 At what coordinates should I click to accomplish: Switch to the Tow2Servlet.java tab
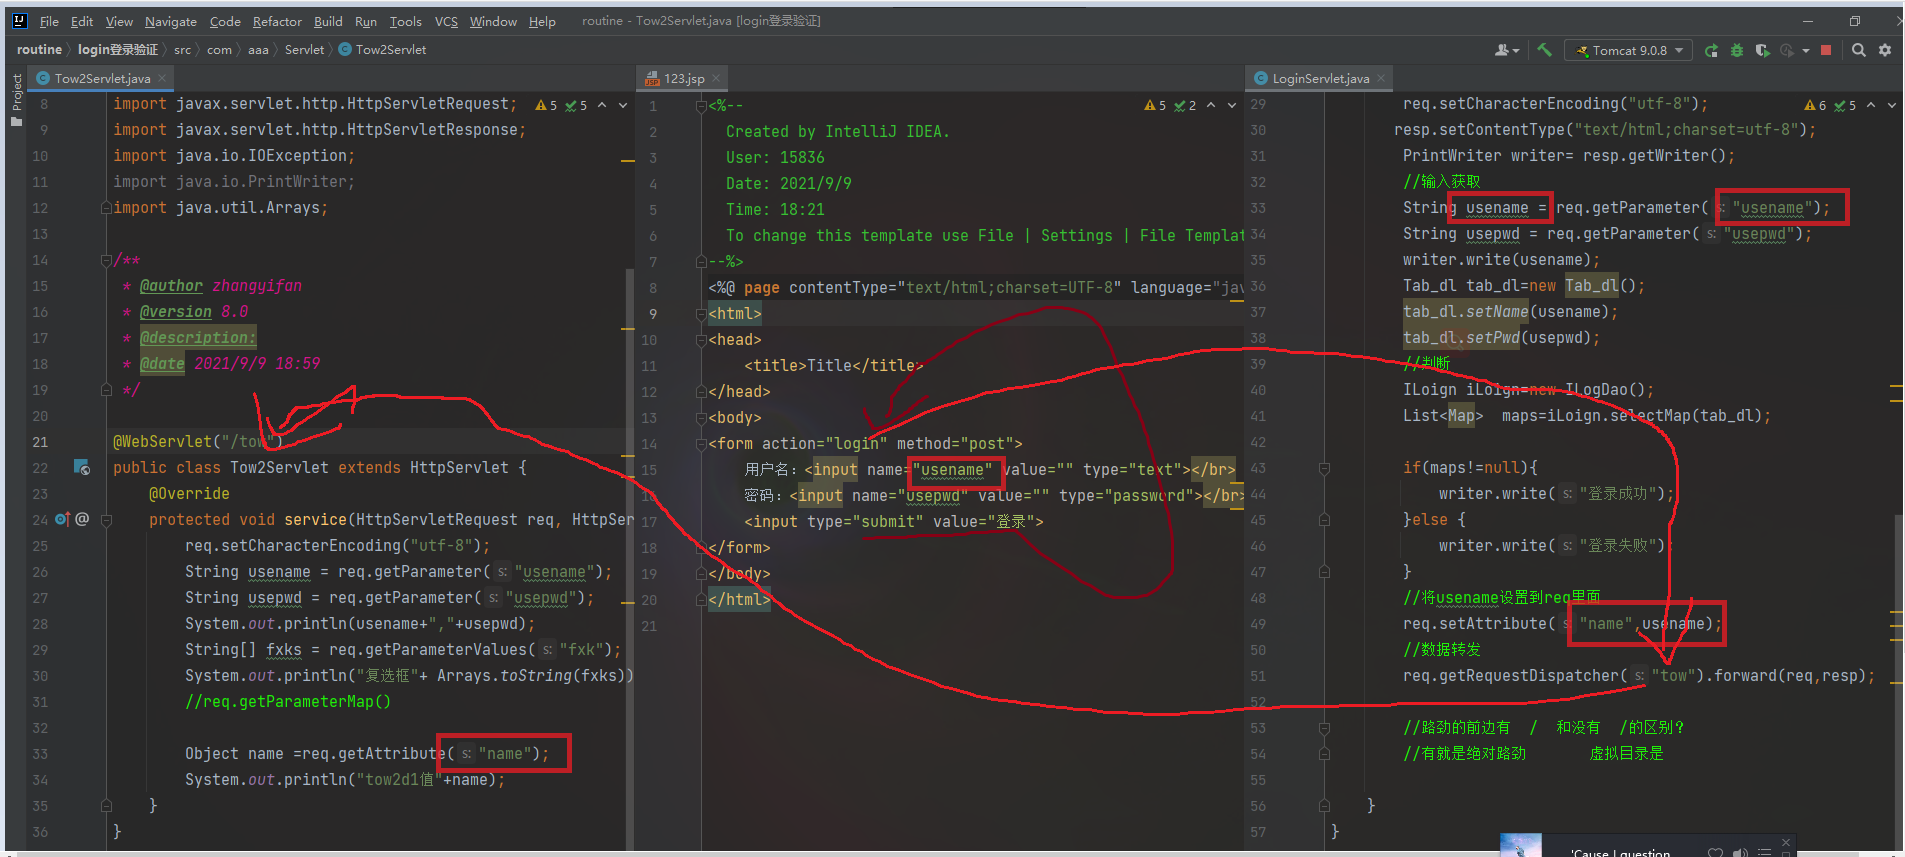102,78
